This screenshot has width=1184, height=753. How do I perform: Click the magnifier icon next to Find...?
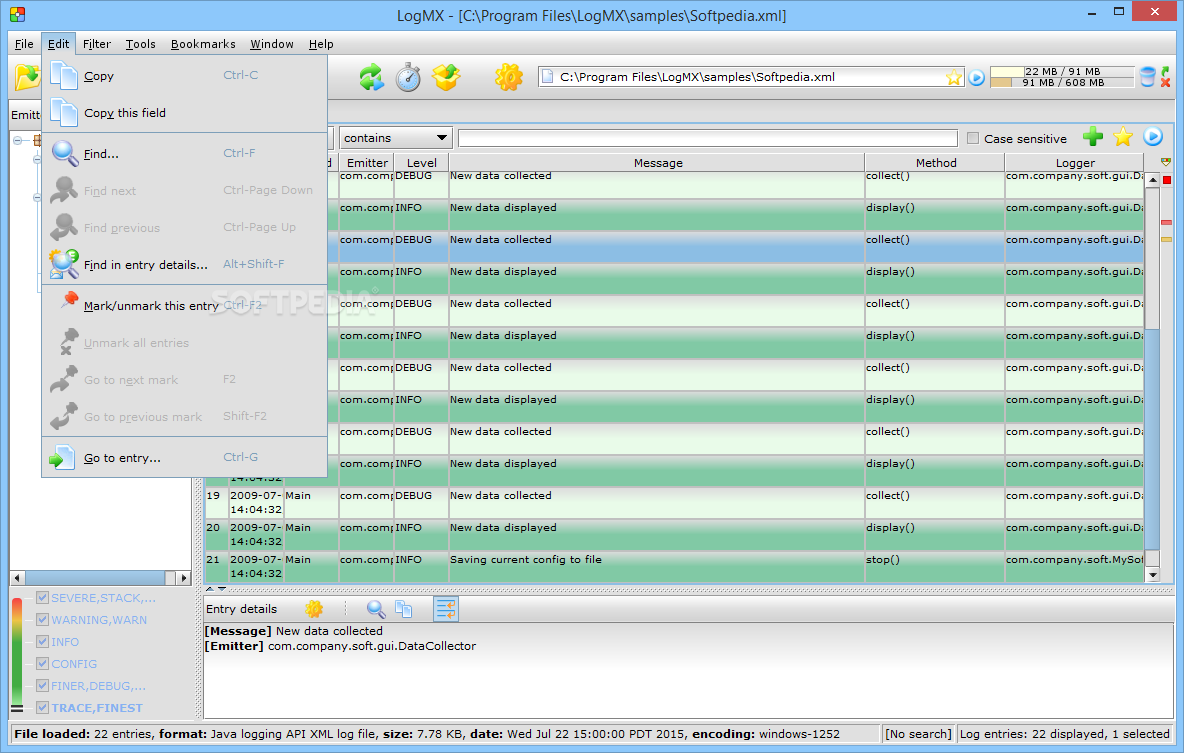(64, 153)
